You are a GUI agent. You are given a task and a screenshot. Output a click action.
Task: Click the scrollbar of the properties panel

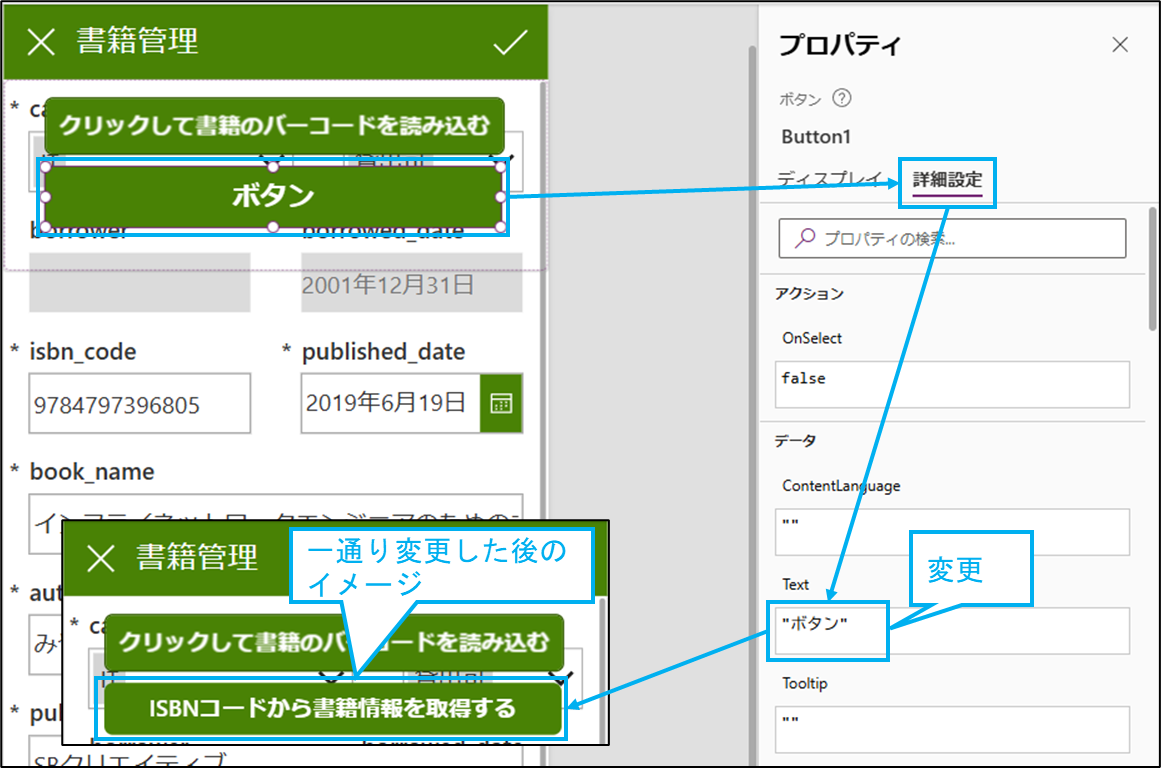click(x=1152, y=269)
